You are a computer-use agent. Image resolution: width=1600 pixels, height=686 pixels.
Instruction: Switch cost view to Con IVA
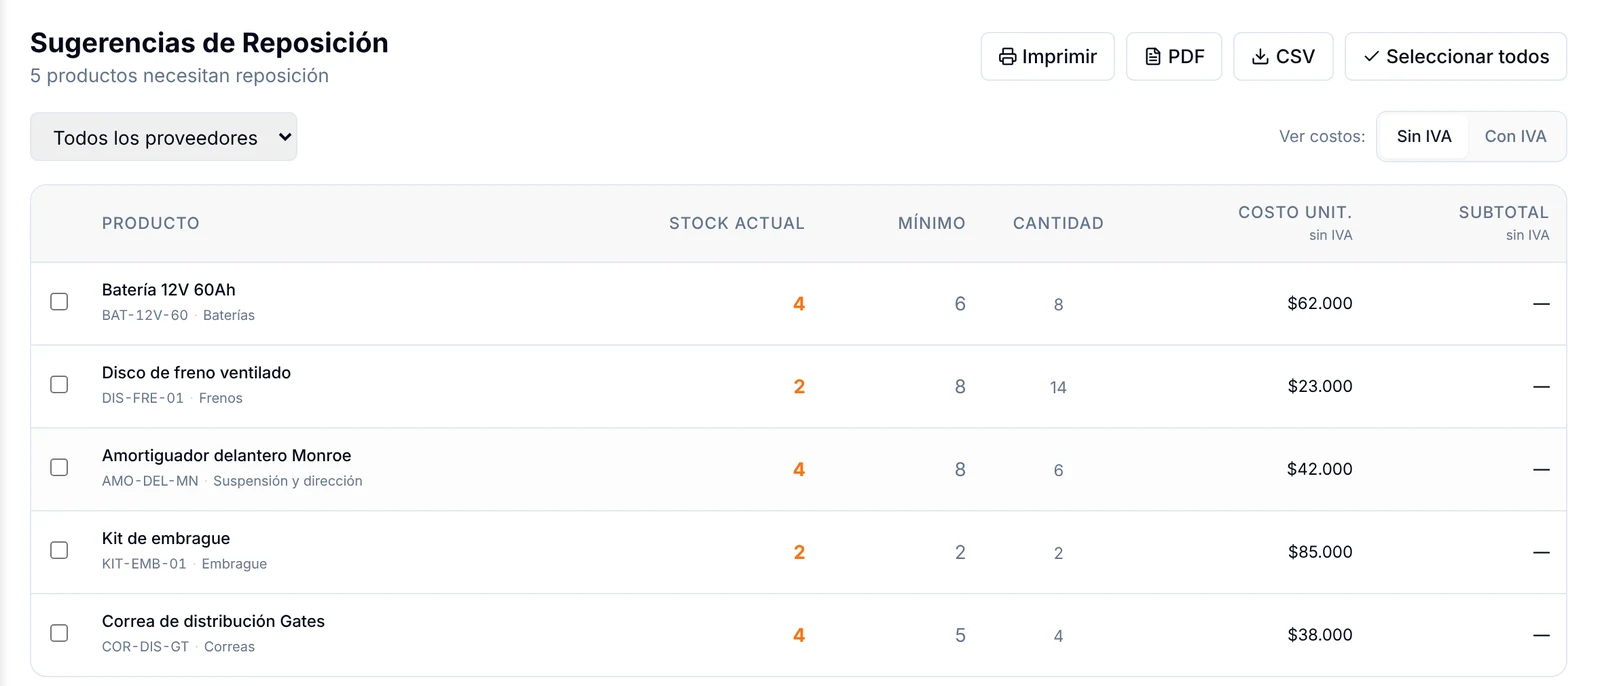(x=1515, y=136)
